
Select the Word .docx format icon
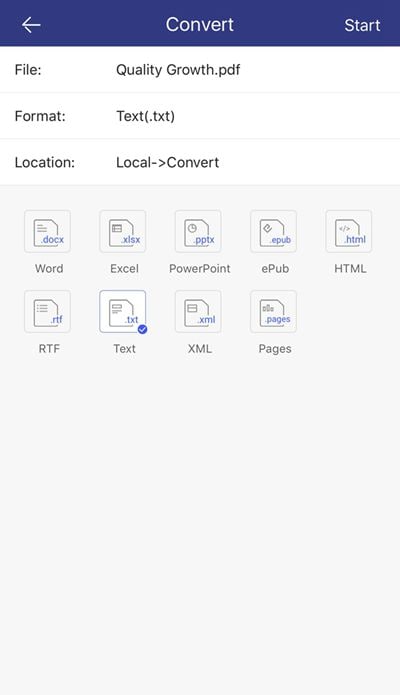tap(47, 231)
